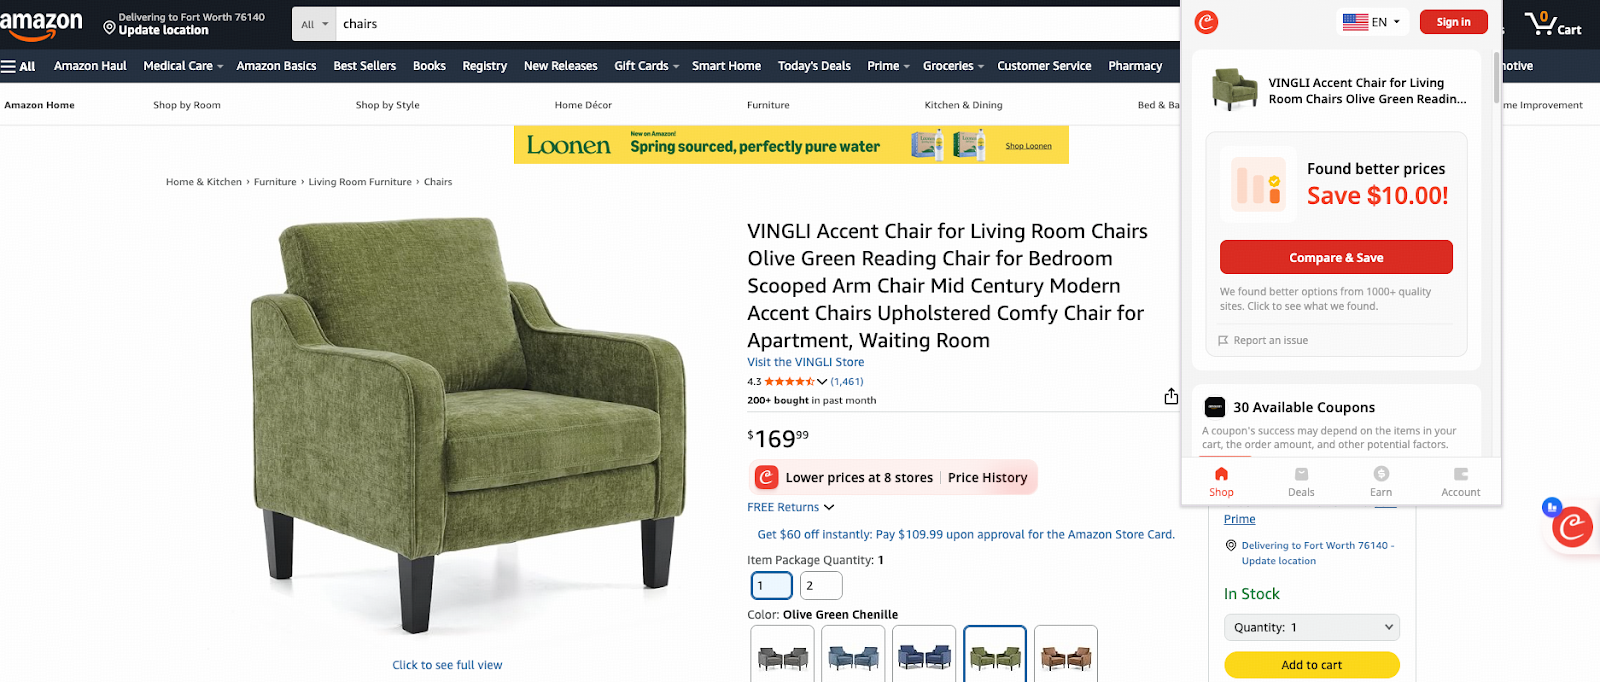The width and height of the screenshot is (1600, 682).
Task: Open the All hamburger menu
Action: pos(18,66)
